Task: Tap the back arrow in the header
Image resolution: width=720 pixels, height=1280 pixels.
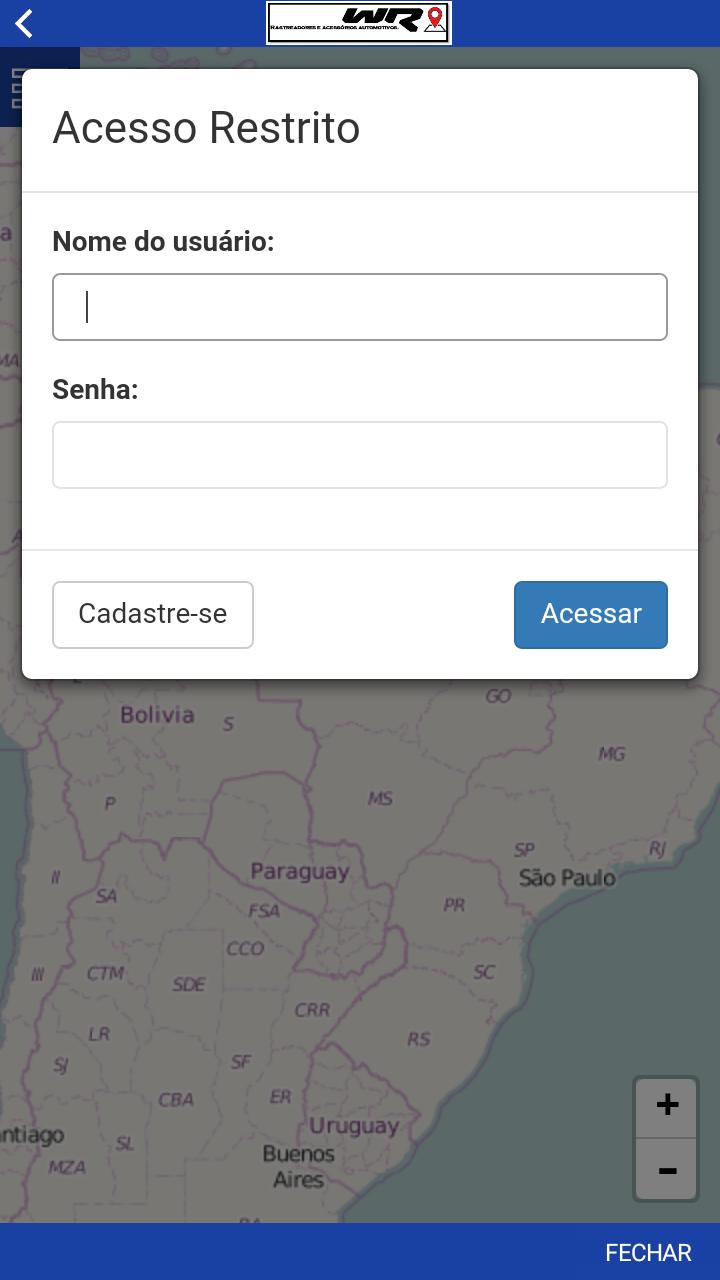Action: pos(24,23)
